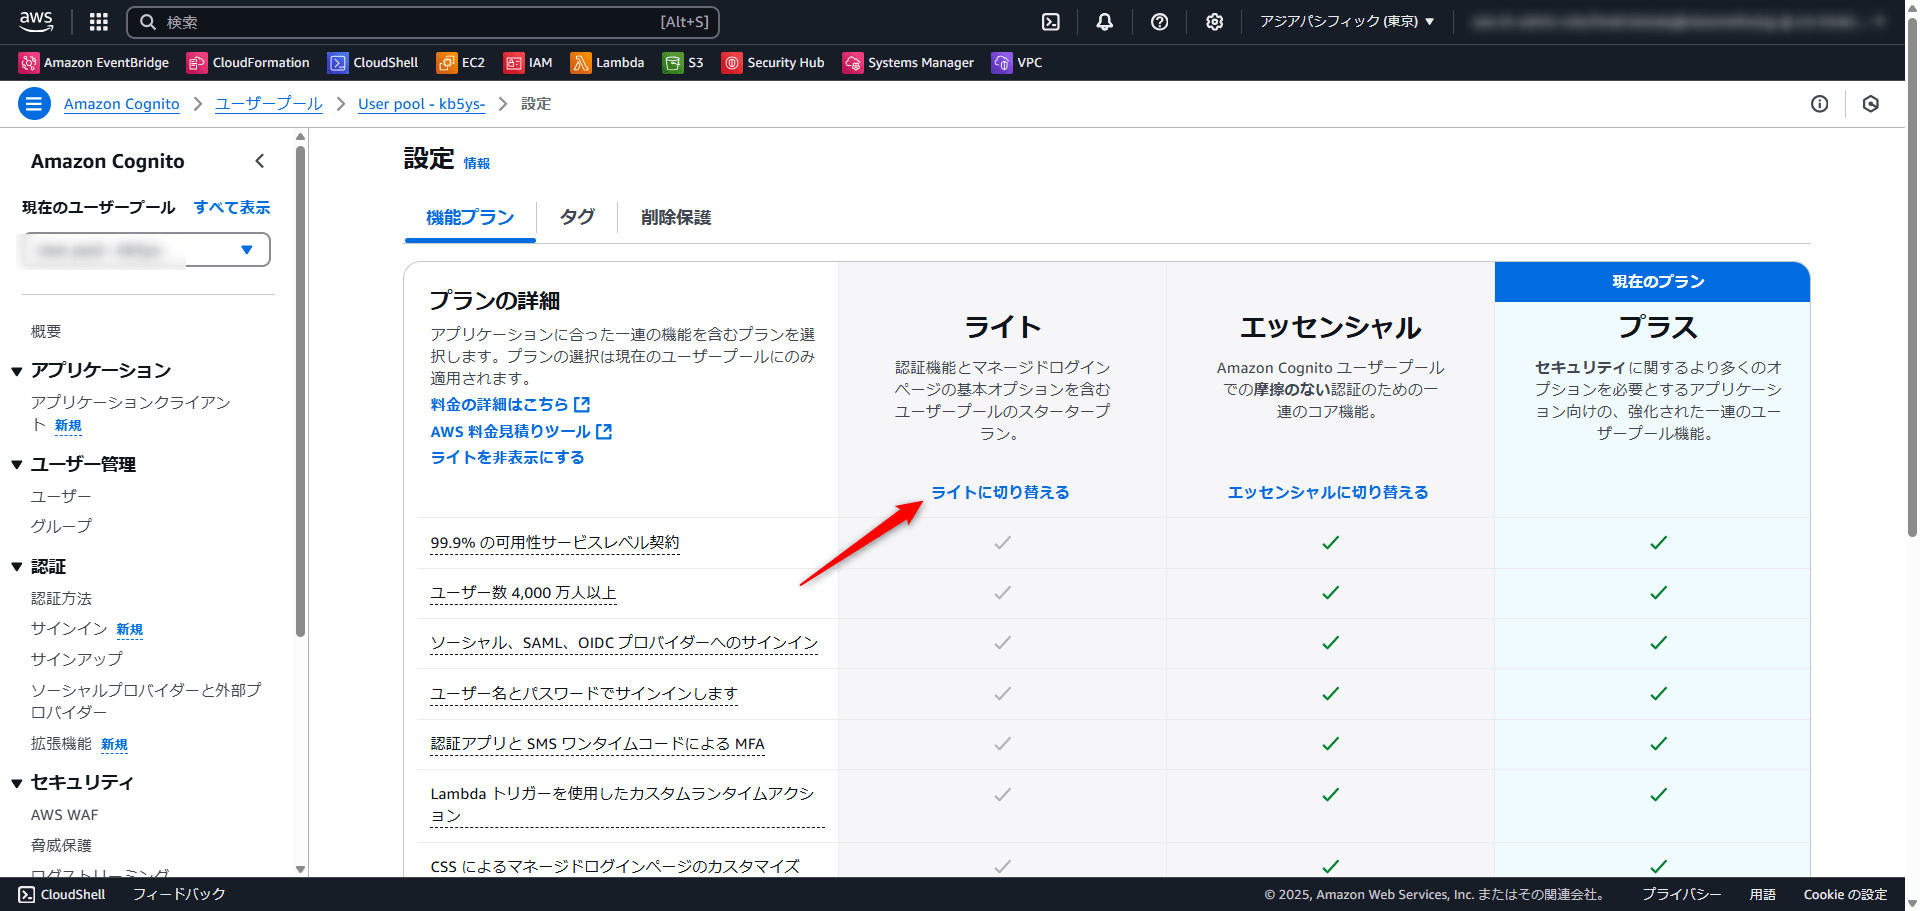Screen dimensions: 1920x911
Task: Open VPC shortcut
Action: [x=1017, y=63]
